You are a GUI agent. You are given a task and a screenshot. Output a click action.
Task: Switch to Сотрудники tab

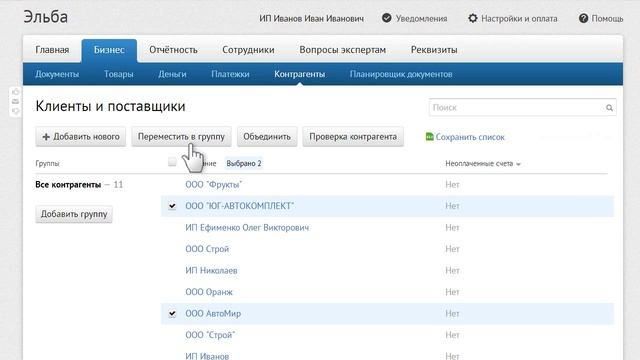[x=248, y=50]
